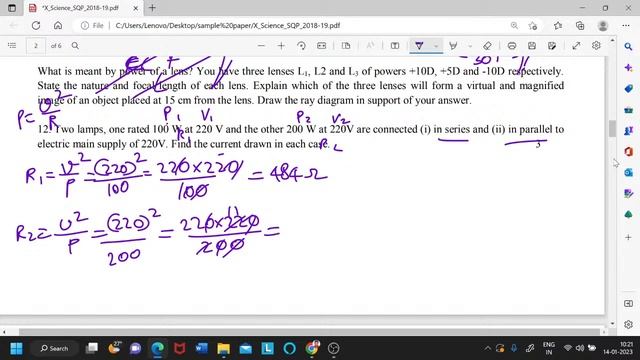Image resolution: width=640 pixels, height=360 pixels.
Task: Expand Draw pen options dropdown
Action: pos(436,46)
